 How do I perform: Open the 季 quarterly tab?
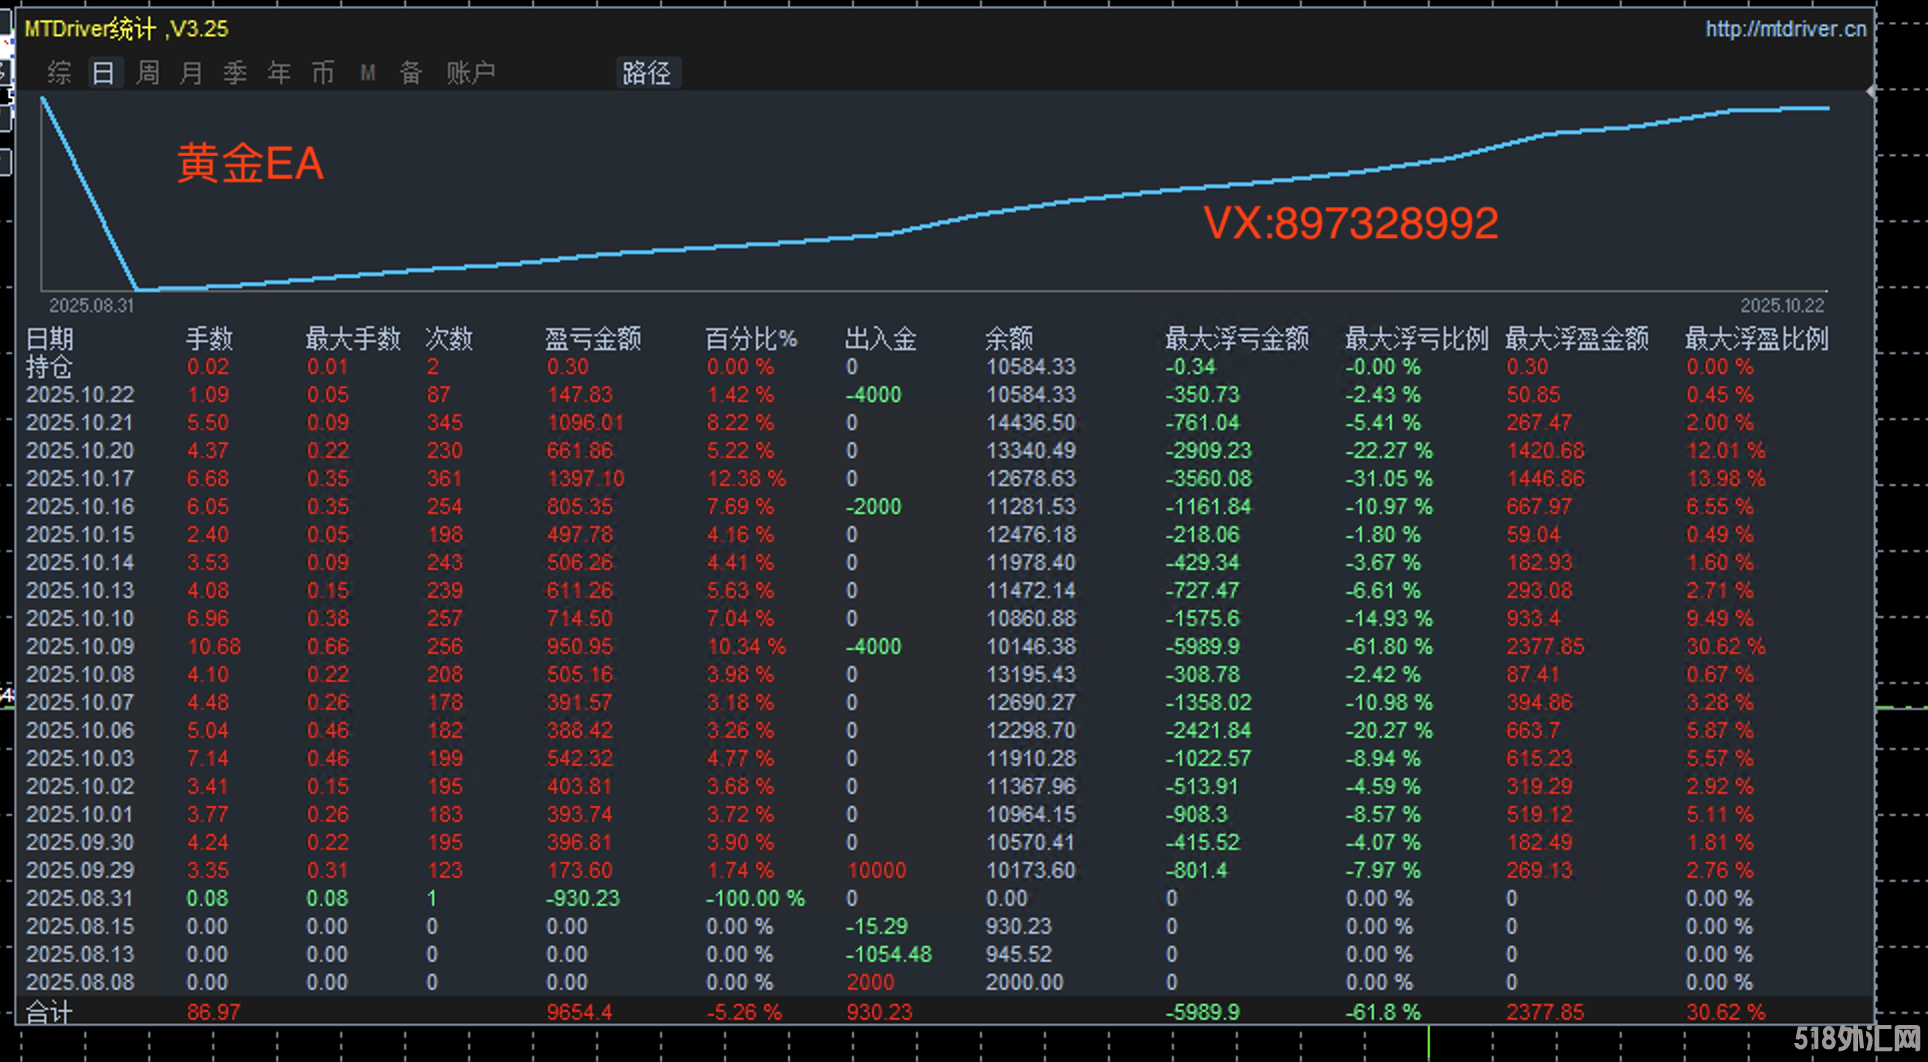(235, 73)
